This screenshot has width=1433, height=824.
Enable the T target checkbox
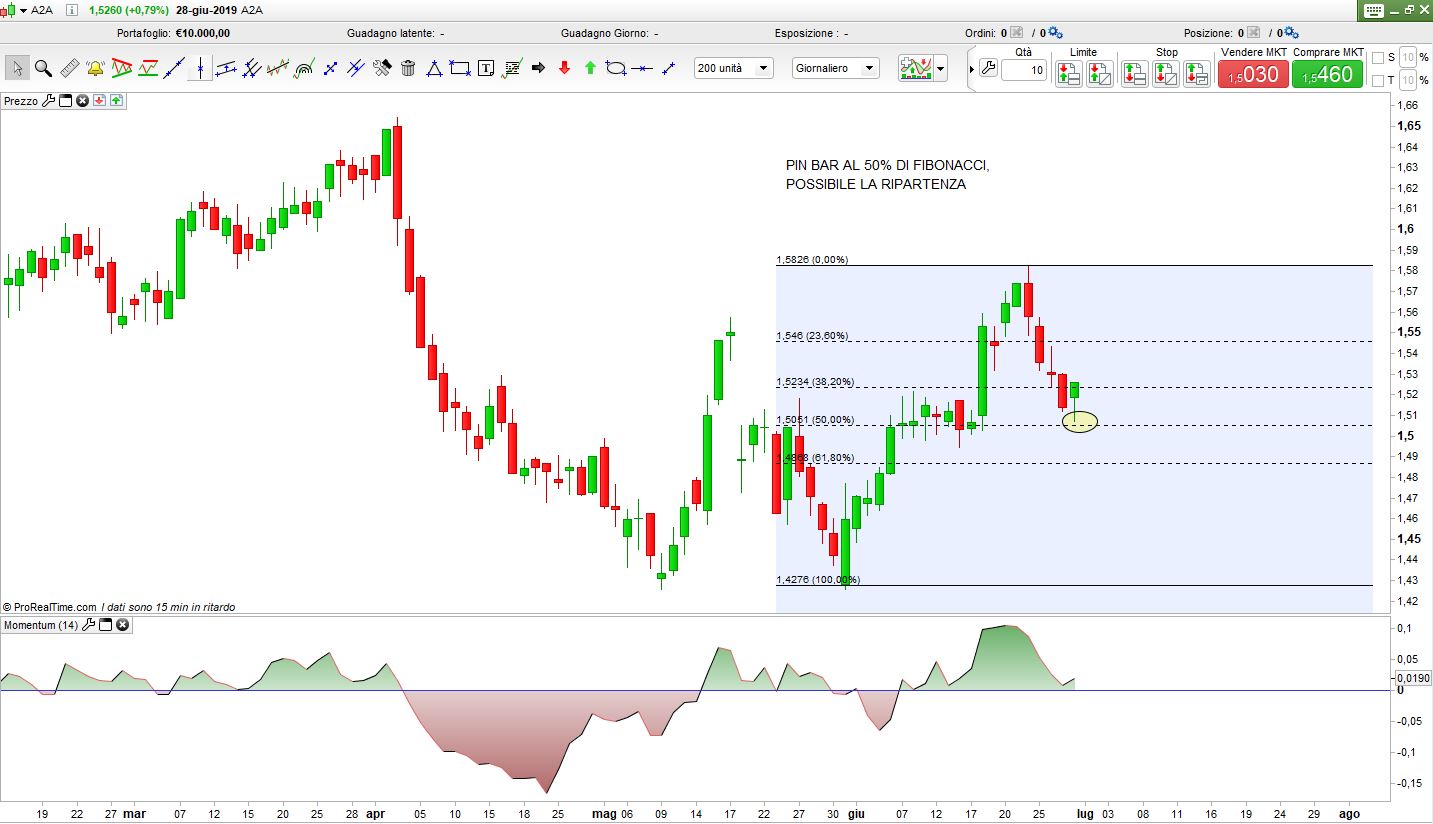[1378, 80]
